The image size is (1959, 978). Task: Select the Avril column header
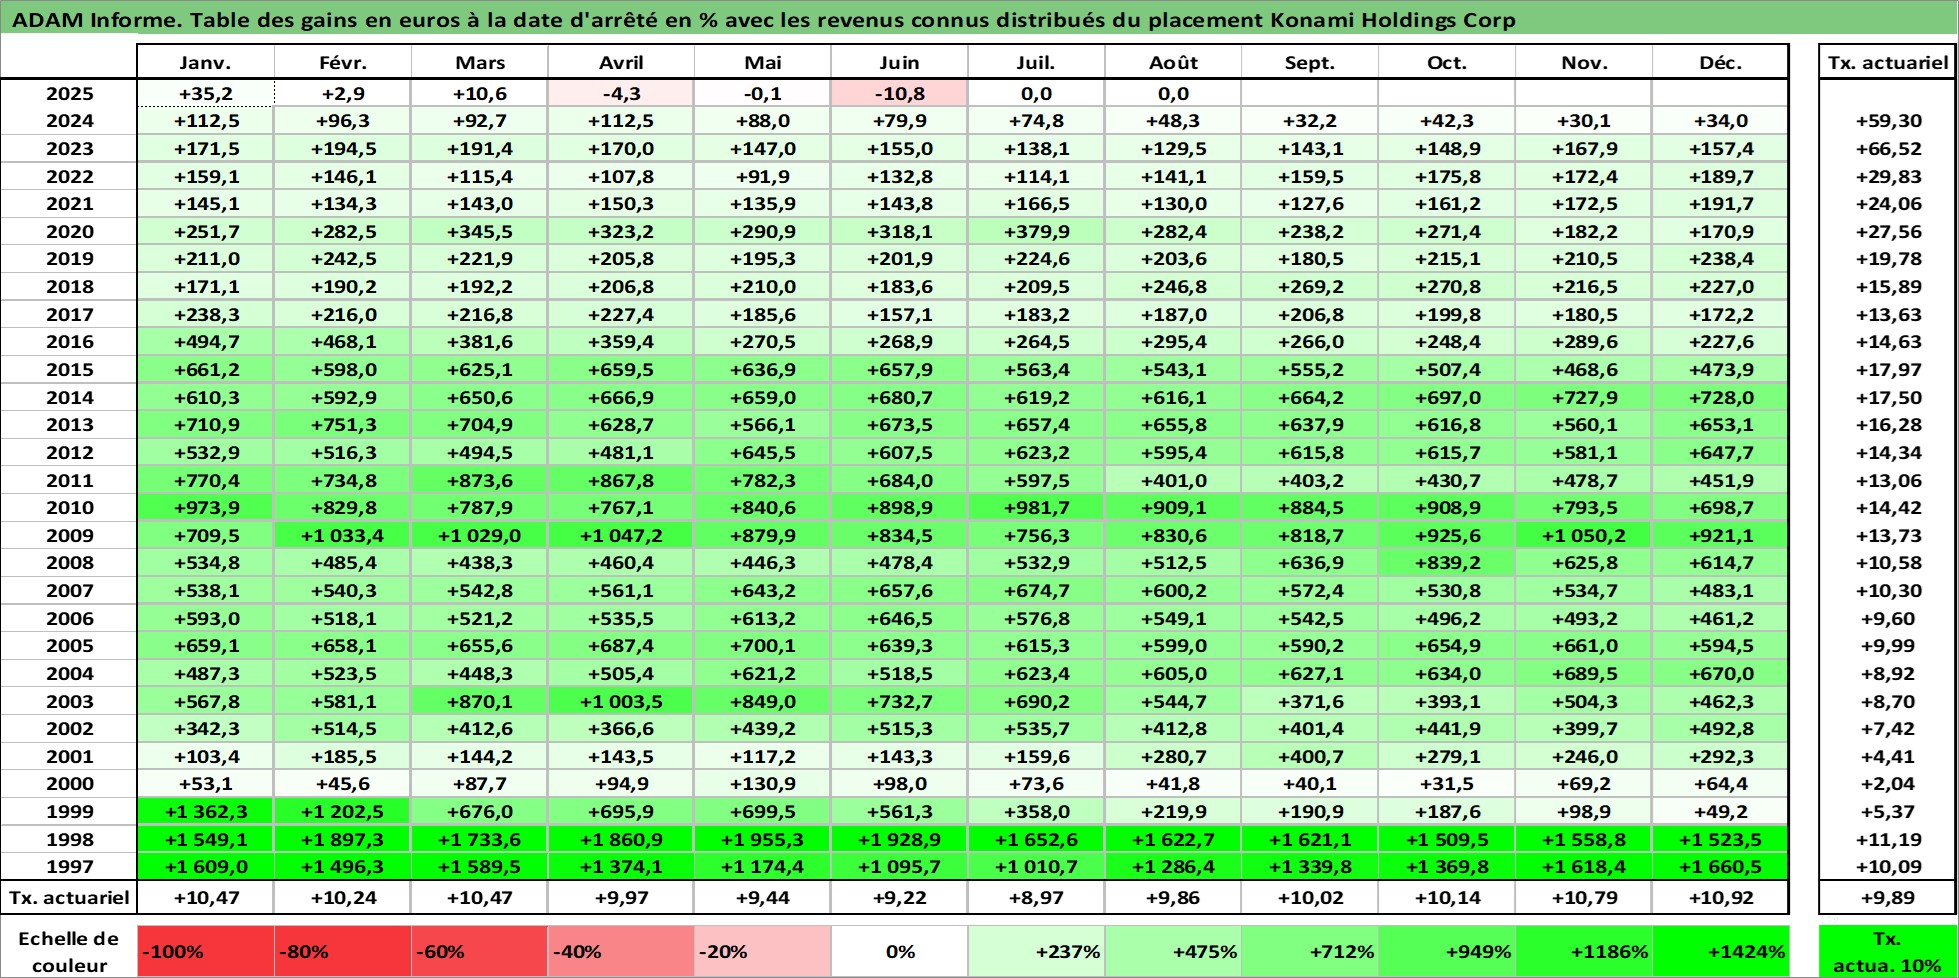pyautogui.click(x=621, y=62)
